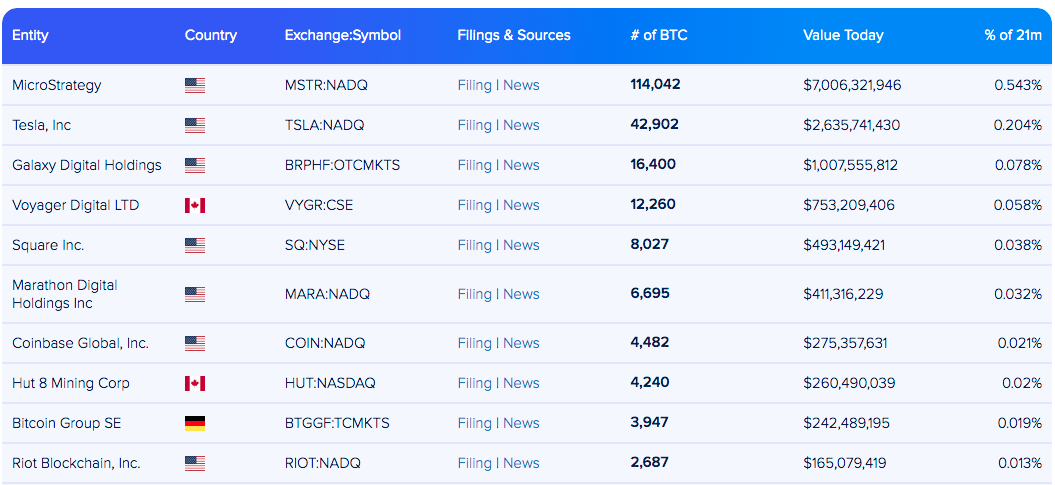Open Square Inc. Filing link
This screenshot has height=485, width=1055.
474,245
